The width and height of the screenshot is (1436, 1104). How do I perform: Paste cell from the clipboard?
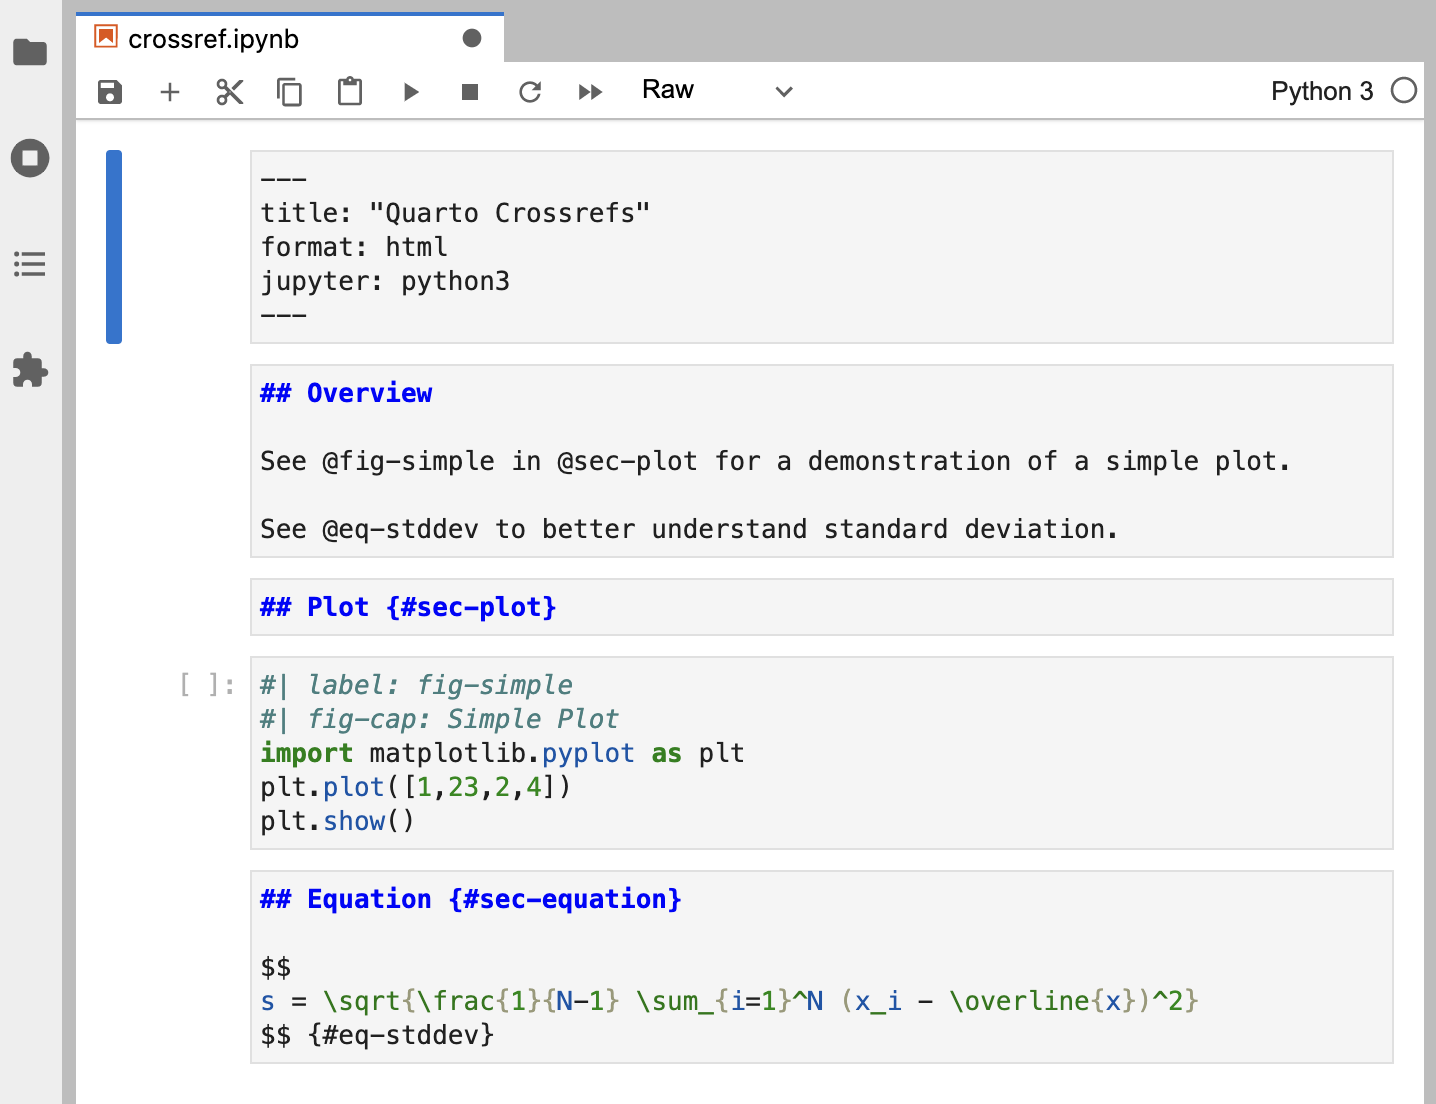point(350,92)
